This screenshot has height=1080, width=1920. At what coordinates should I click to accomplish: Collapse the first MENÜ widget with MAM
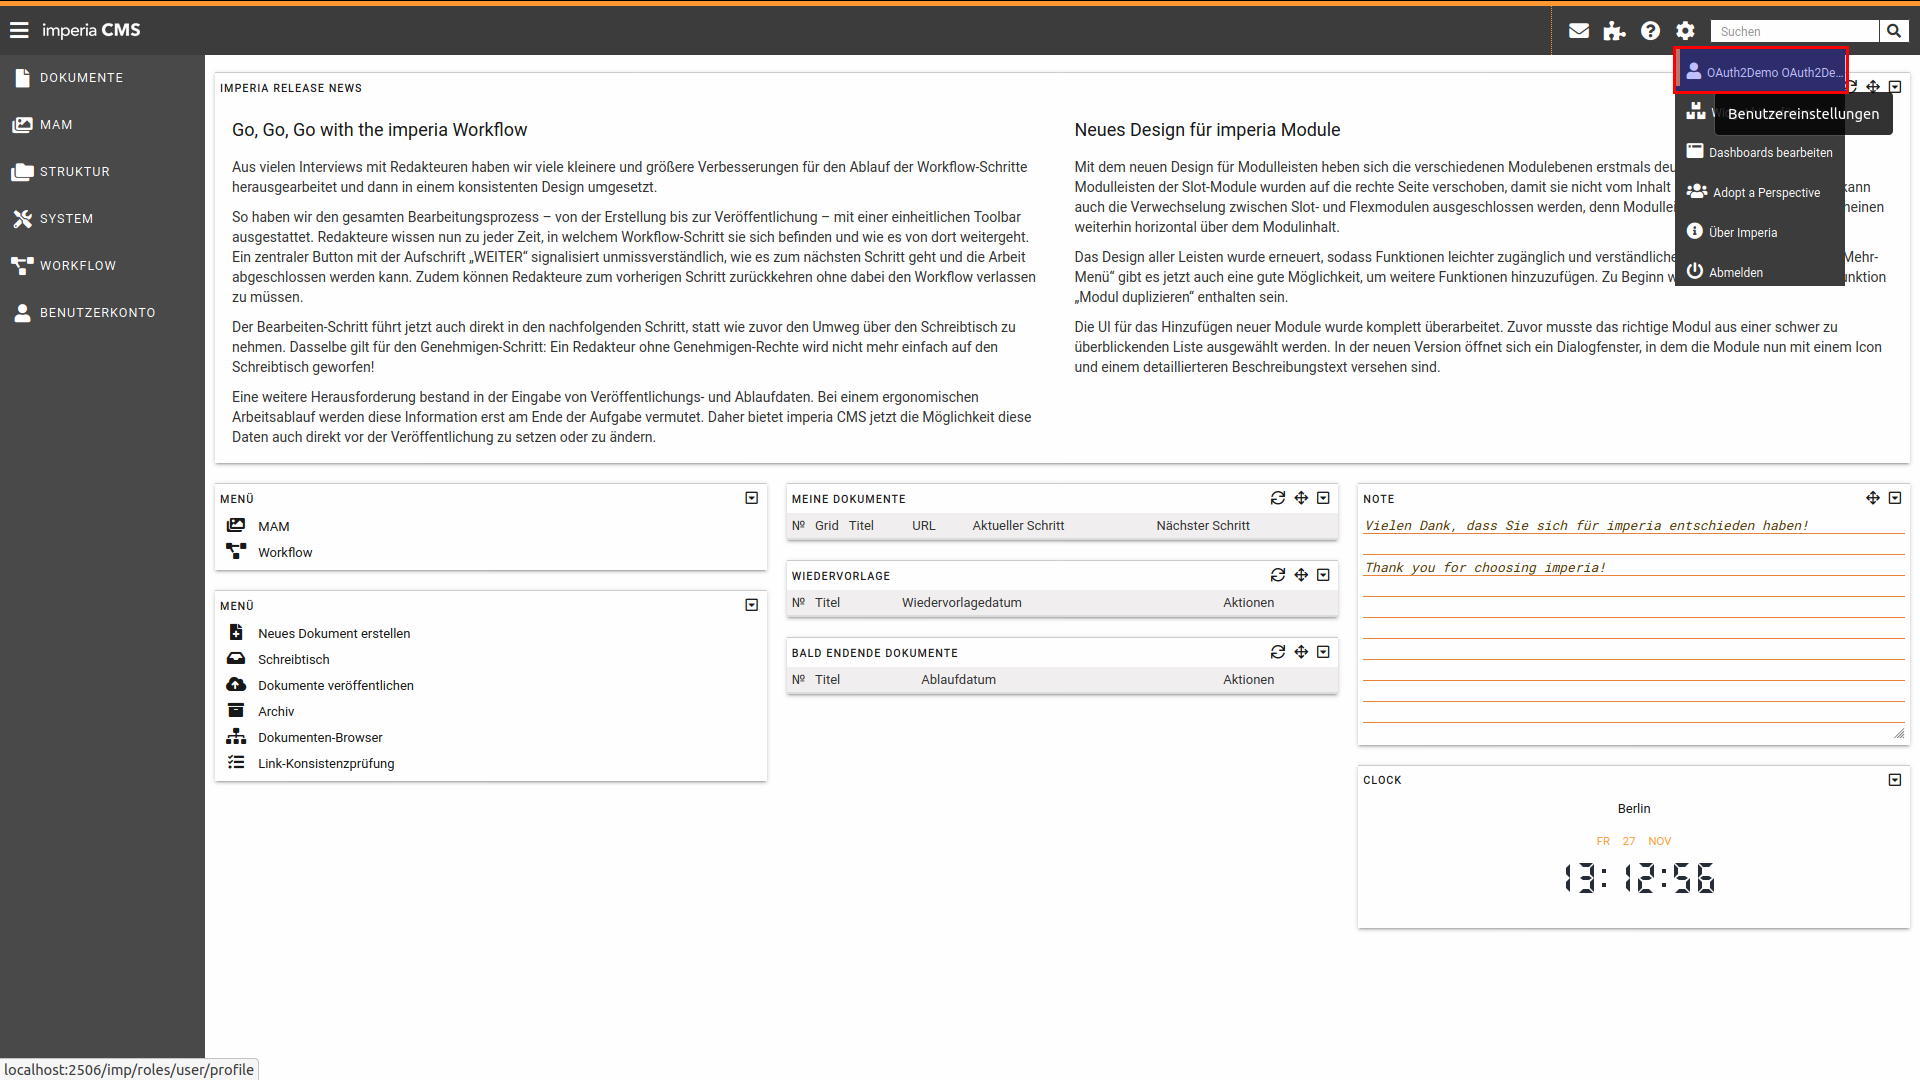752,498
